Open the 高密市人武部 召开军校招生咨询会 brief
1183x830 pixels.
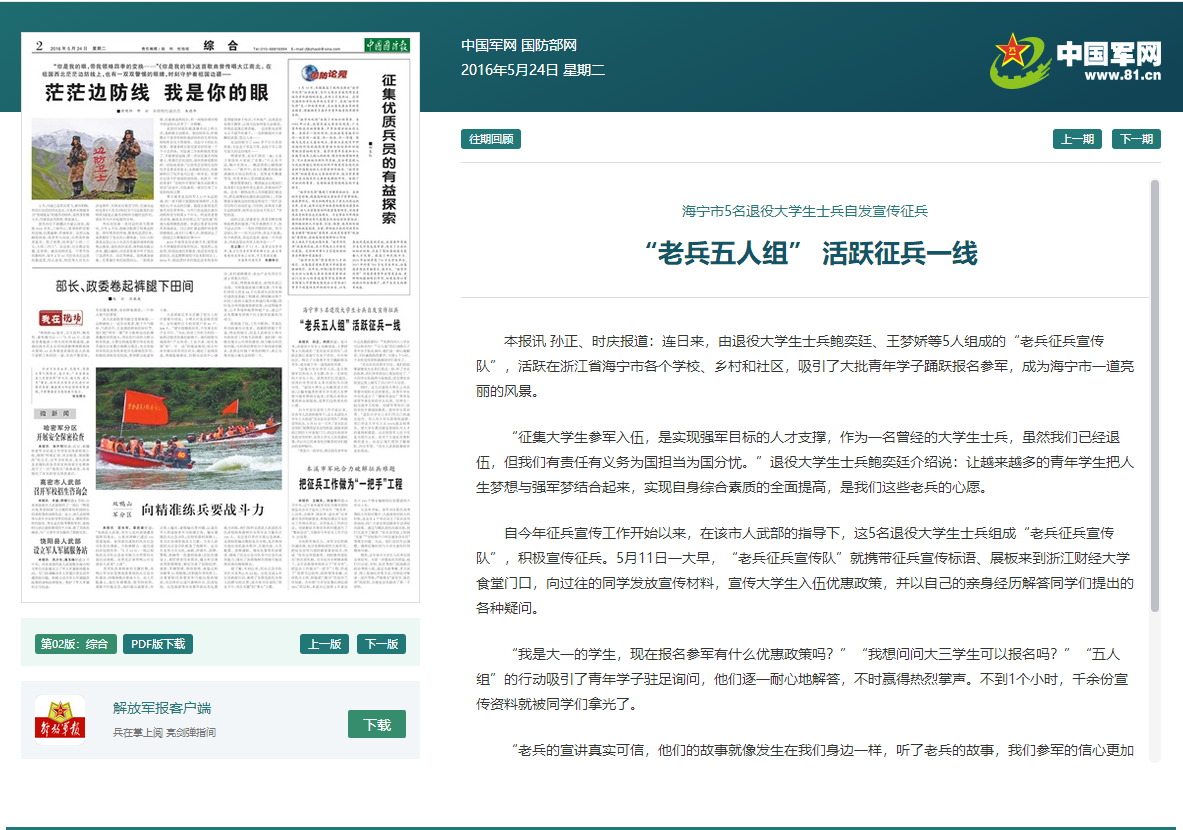pyautogui.click(x=60, y=486)
